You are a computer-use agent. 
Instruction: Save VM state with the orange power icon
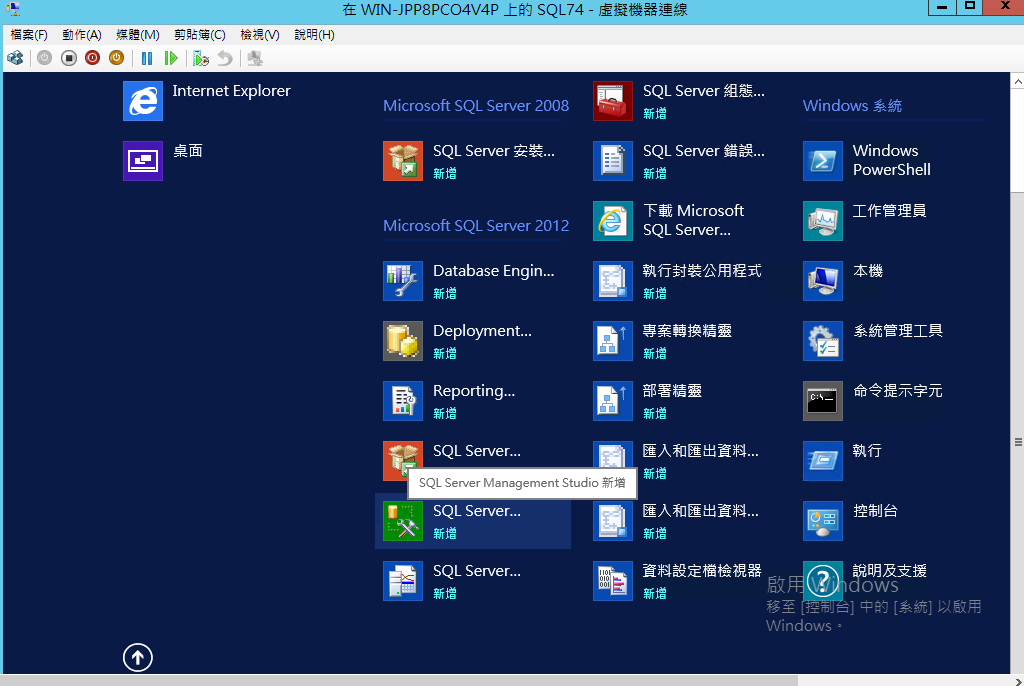[x=116, y=58]
